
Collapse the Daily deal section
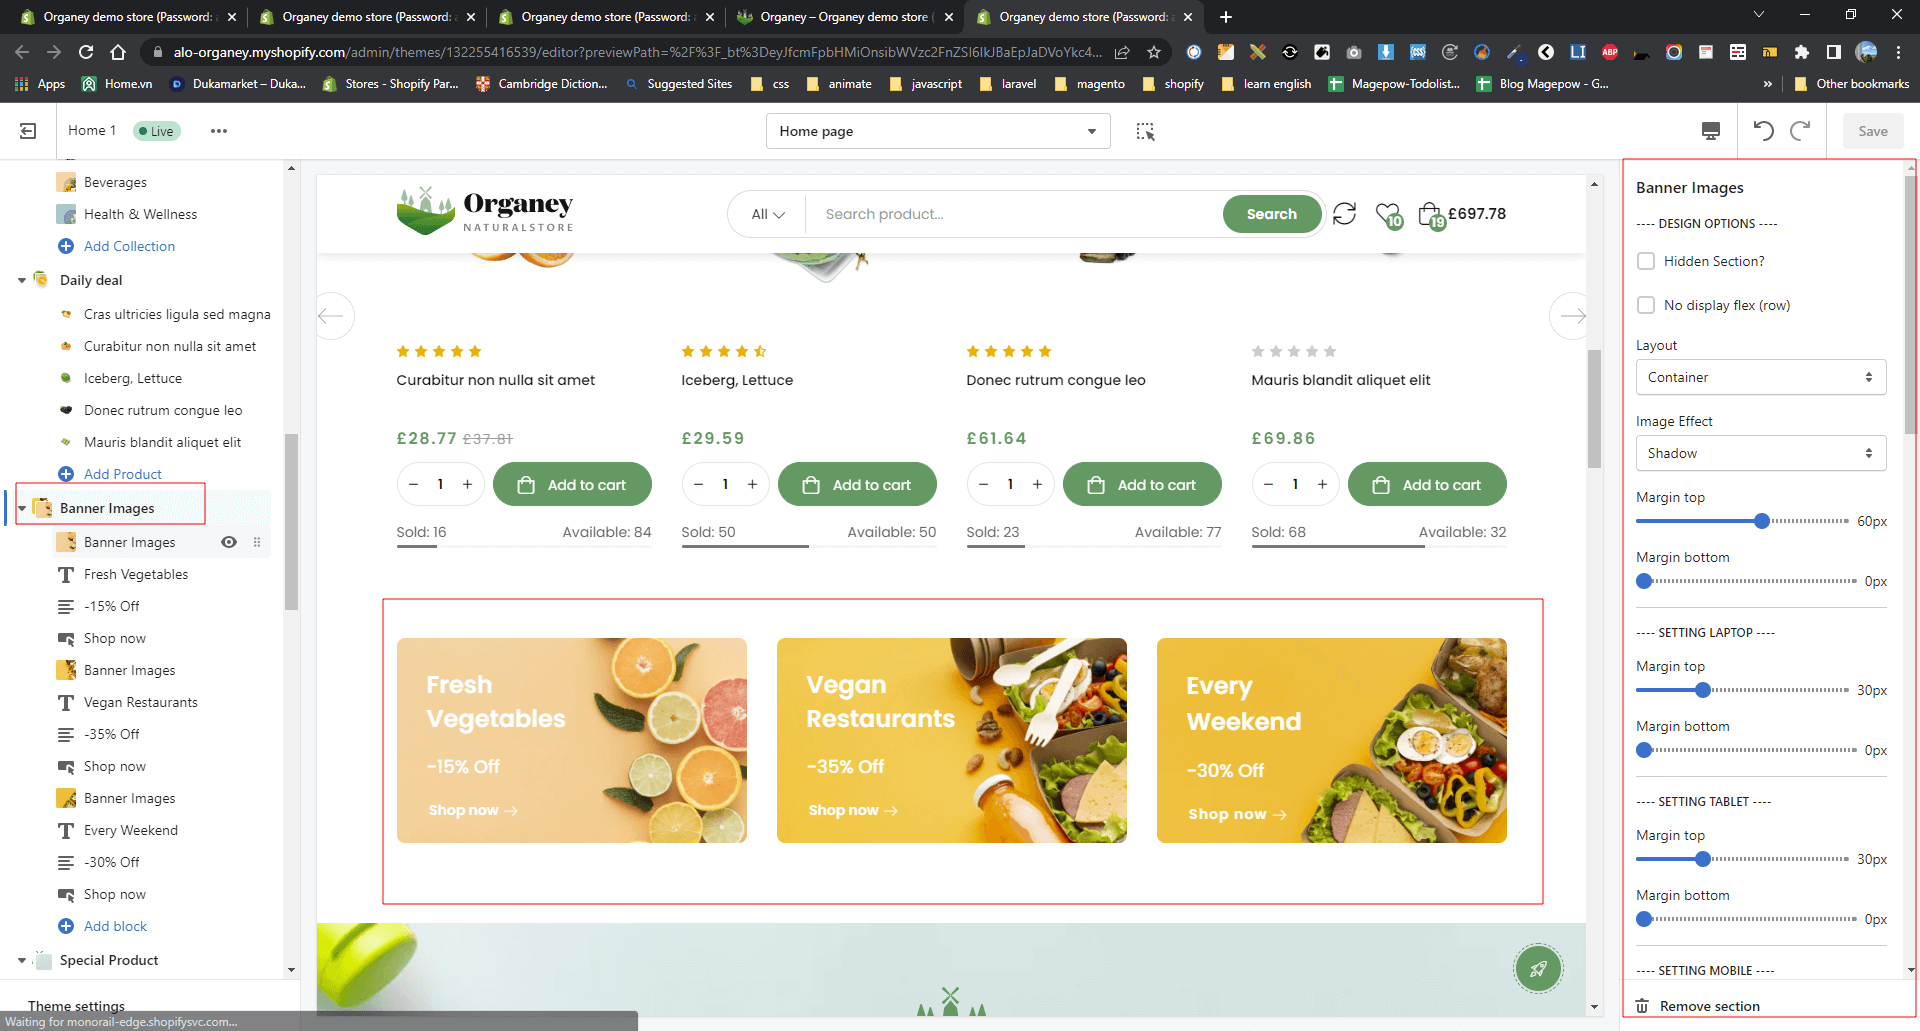22,281
